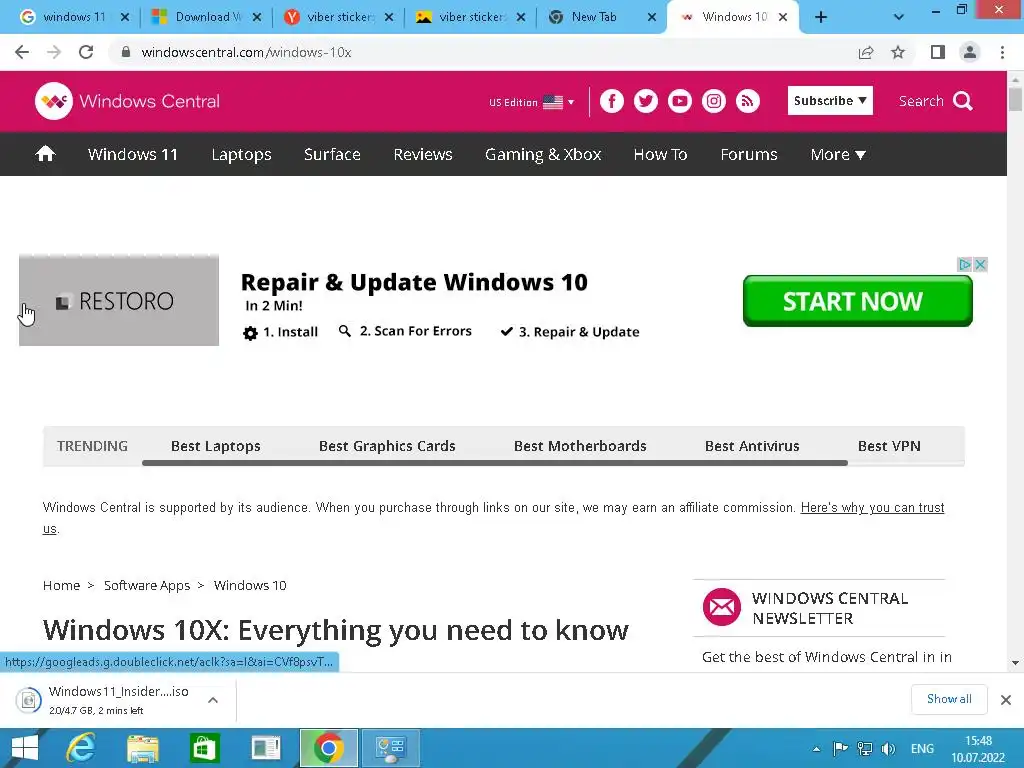Open the Action Center flag icon
The width and height of the screenshot is (1024, 768).
pyautogui.click(x=840, y=749)
